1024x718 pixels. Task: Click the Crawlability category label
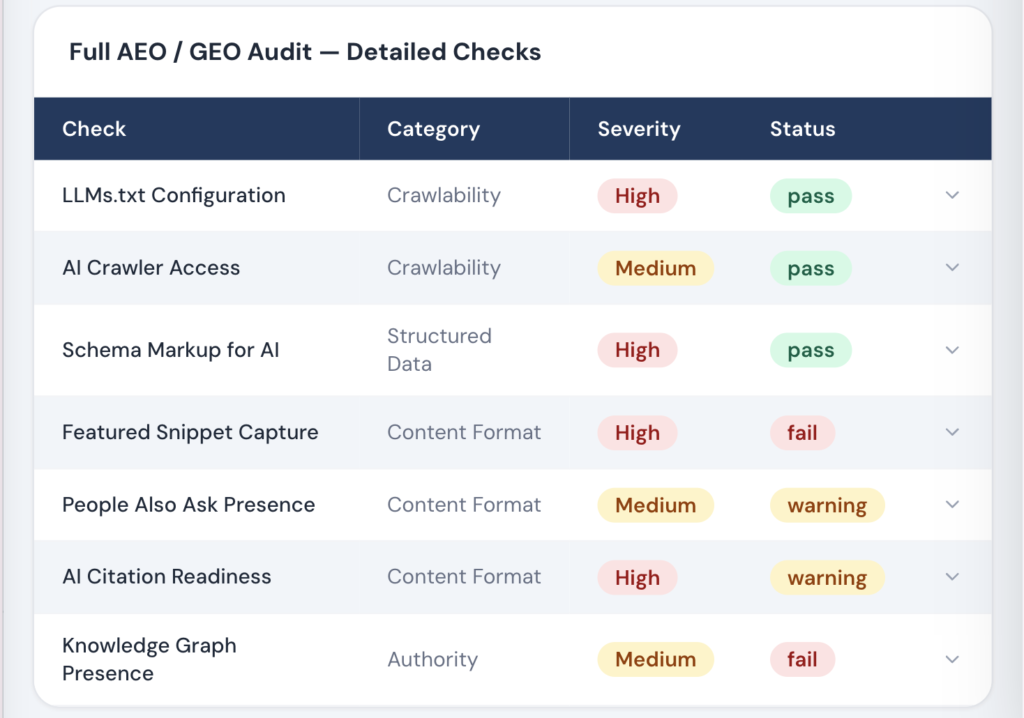pyautogui.click(x=443, y=196)
